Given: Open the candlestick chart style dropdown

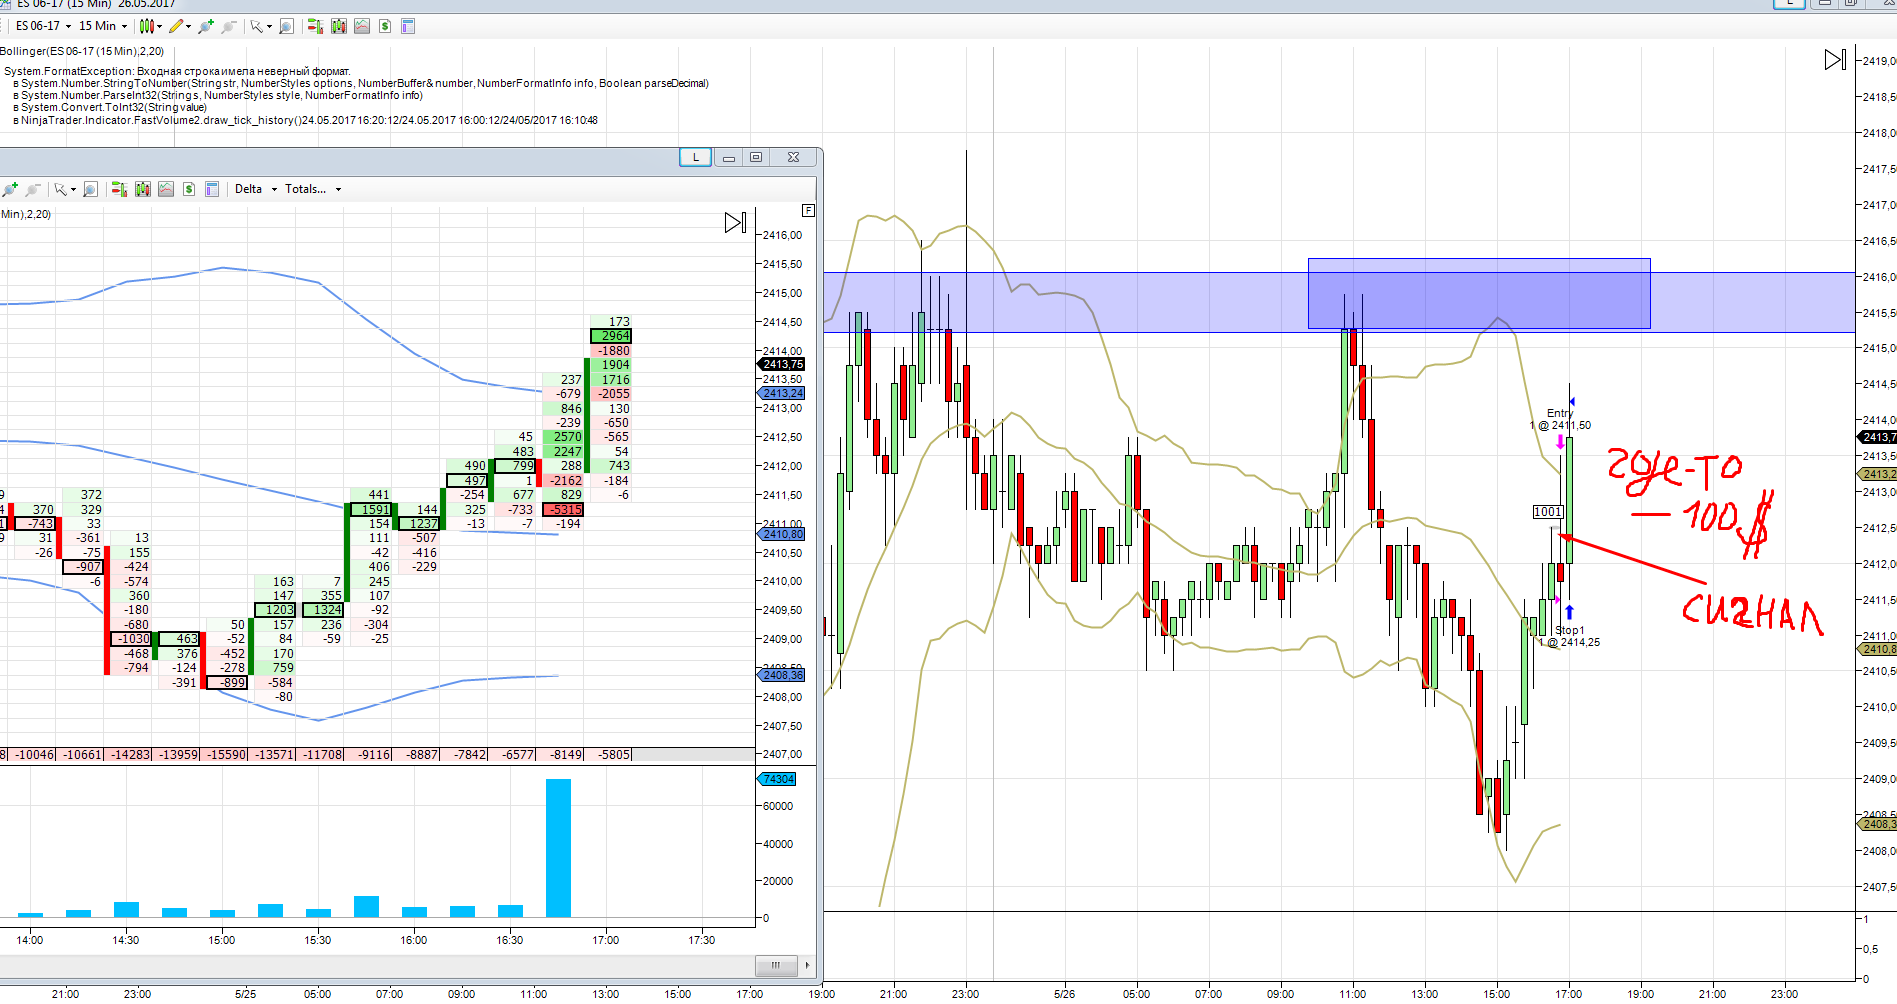Looking at the screenshot, I should coord(150,26).
